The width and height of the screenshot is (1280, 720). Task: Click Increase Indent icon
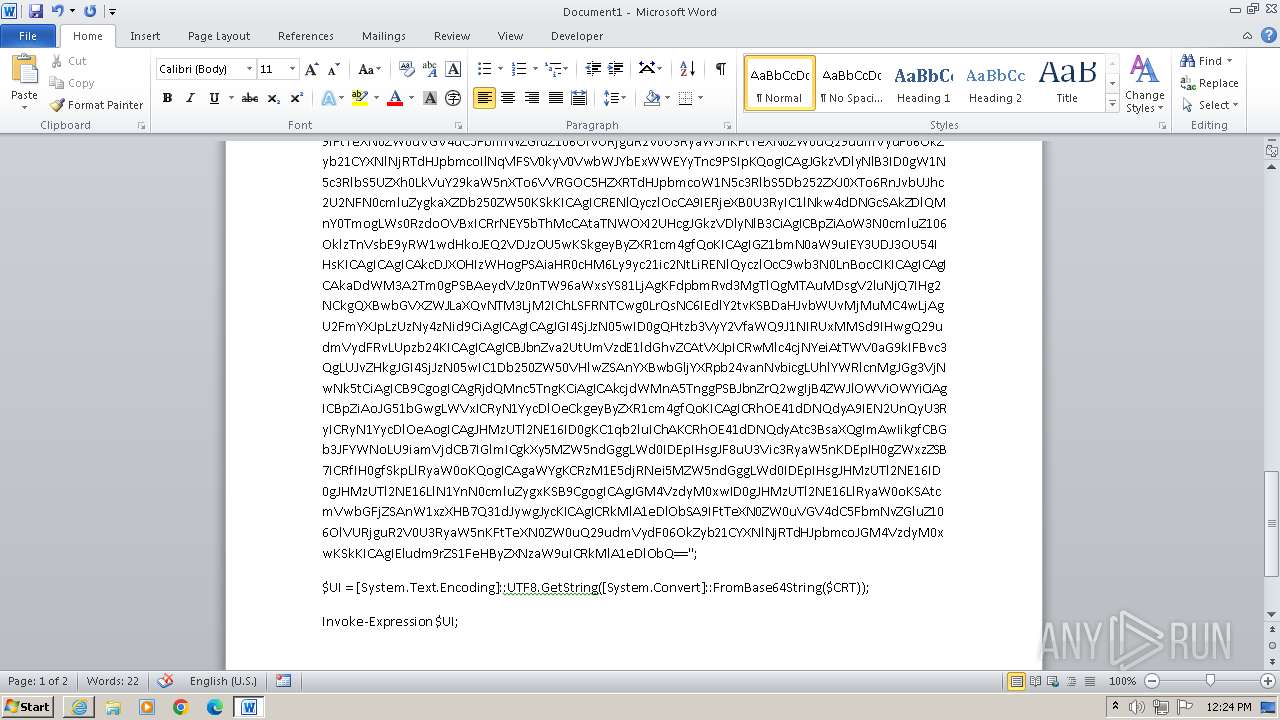(x=616, y=69)
